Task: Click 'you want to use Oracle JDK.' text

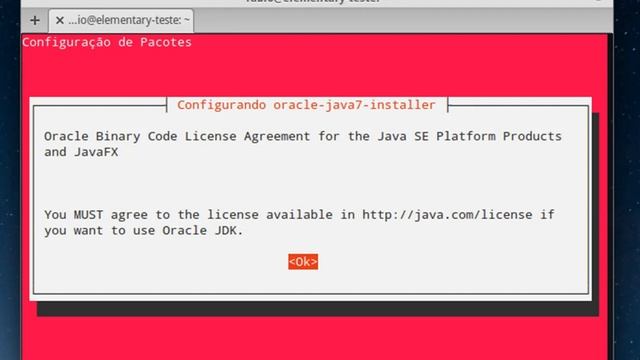Action: click(143, 231)
